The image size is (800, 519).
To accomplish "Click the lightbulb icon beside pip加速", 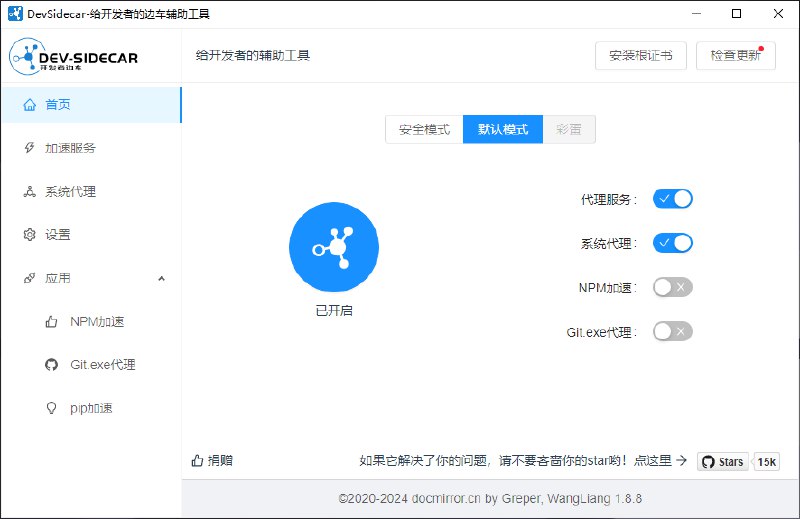I will 52,408.
